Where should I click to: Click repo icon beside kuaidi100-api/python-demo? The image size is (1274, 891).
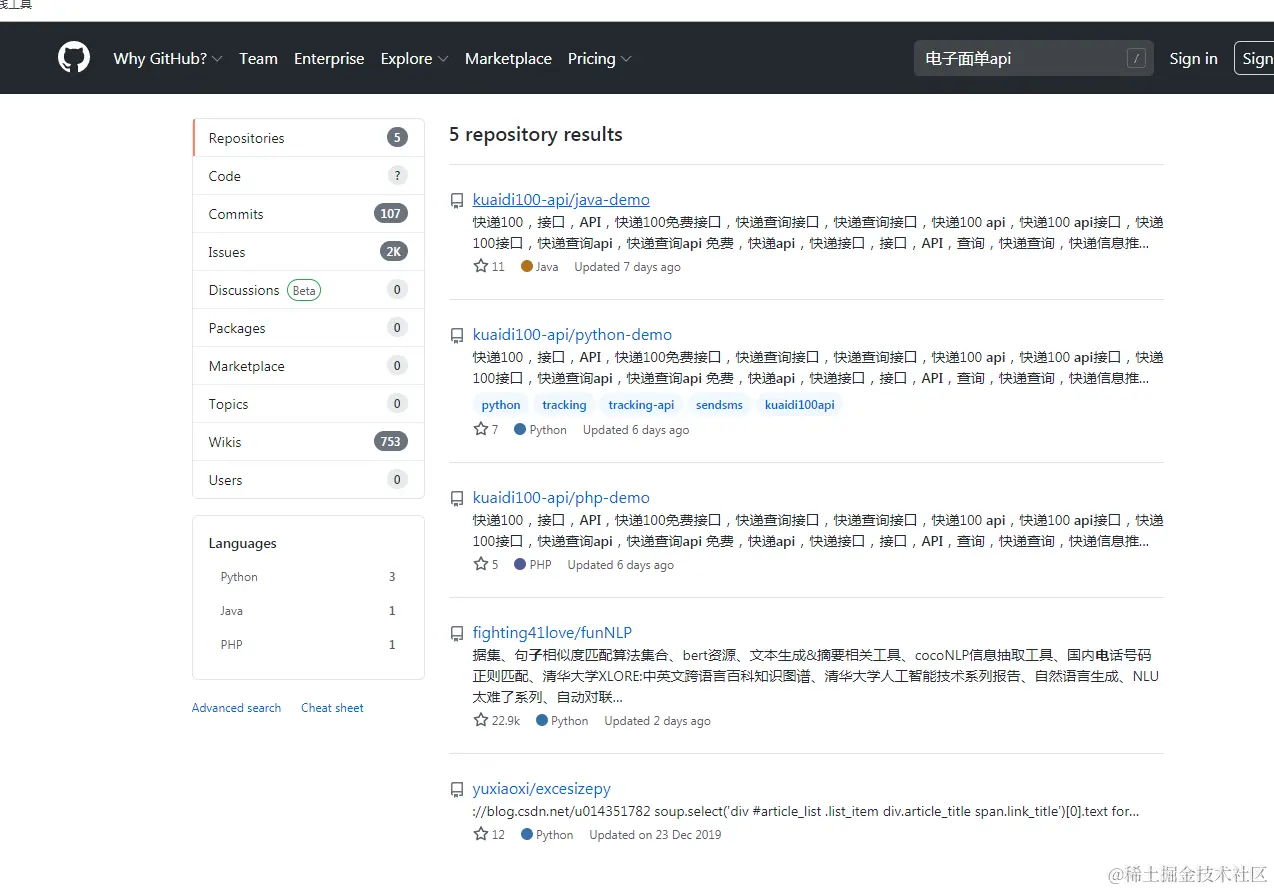point(457,336)
